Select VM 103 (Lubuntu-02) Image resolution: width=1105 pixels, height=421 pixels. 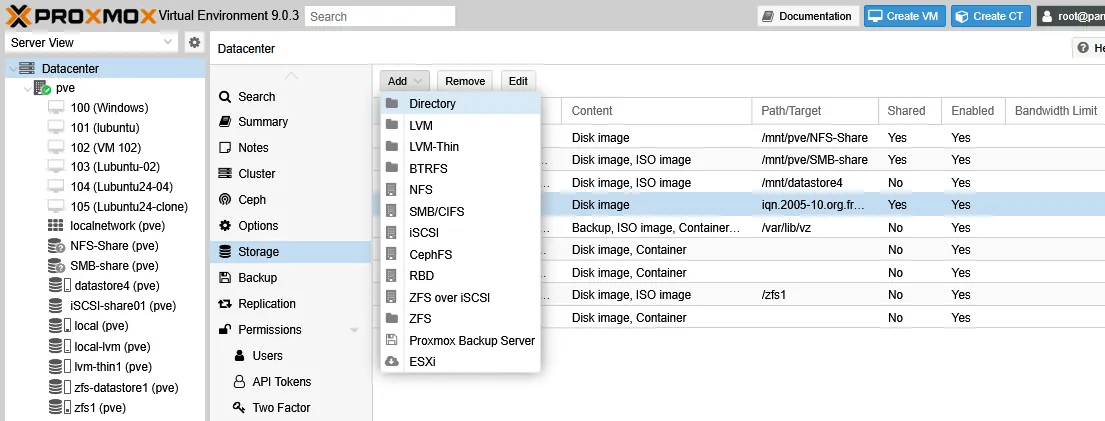pos(115,167)
